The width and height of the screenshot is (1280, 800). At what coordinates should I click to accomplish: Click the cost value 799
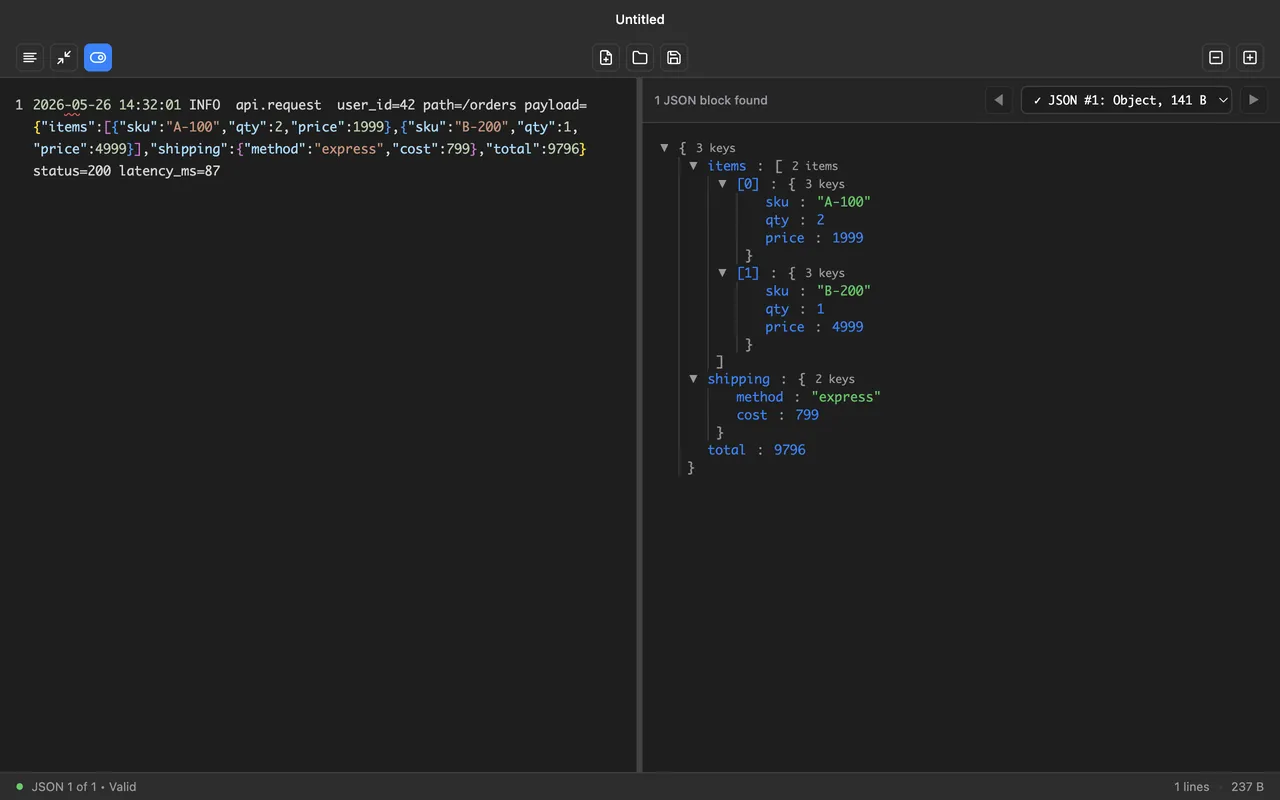[807, 415]
